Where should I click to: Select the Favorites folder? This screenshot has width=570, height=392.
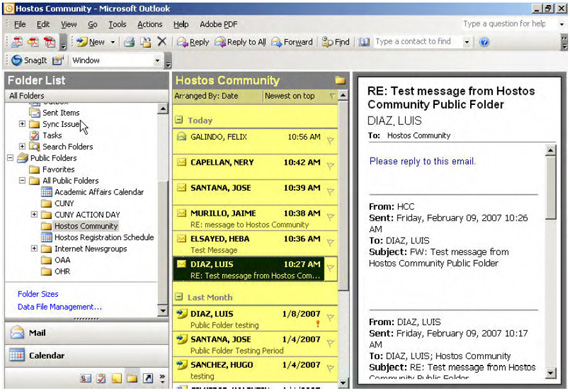click(52, 169)
